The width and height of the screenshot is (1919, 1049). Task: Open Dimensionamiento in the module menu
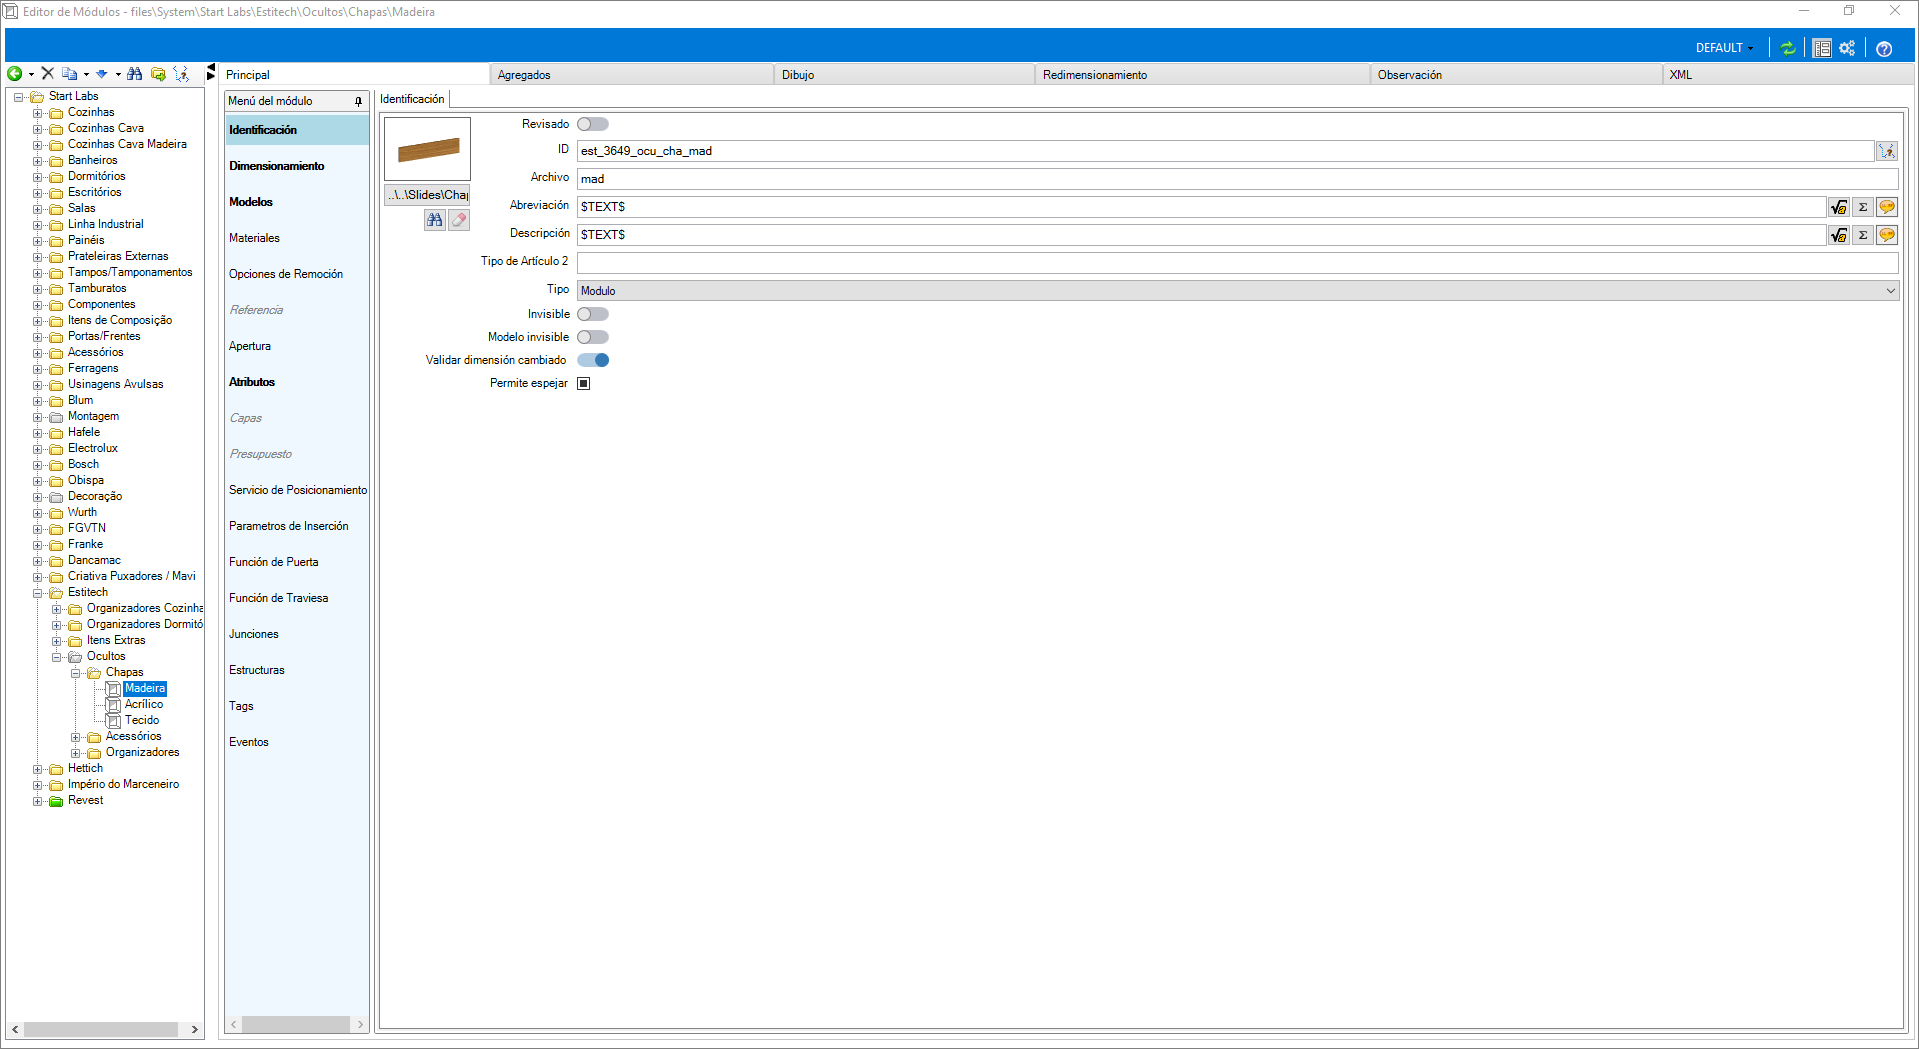point(297,166)
